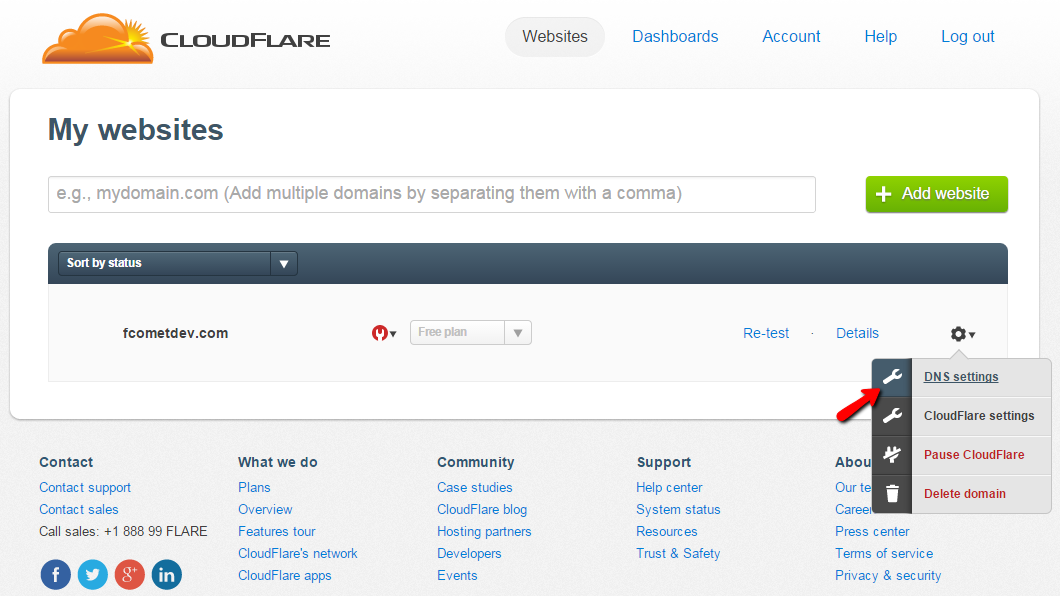Screen dimensions: 1060x596
Task: Open the Resources link
Action: [667, 531]
